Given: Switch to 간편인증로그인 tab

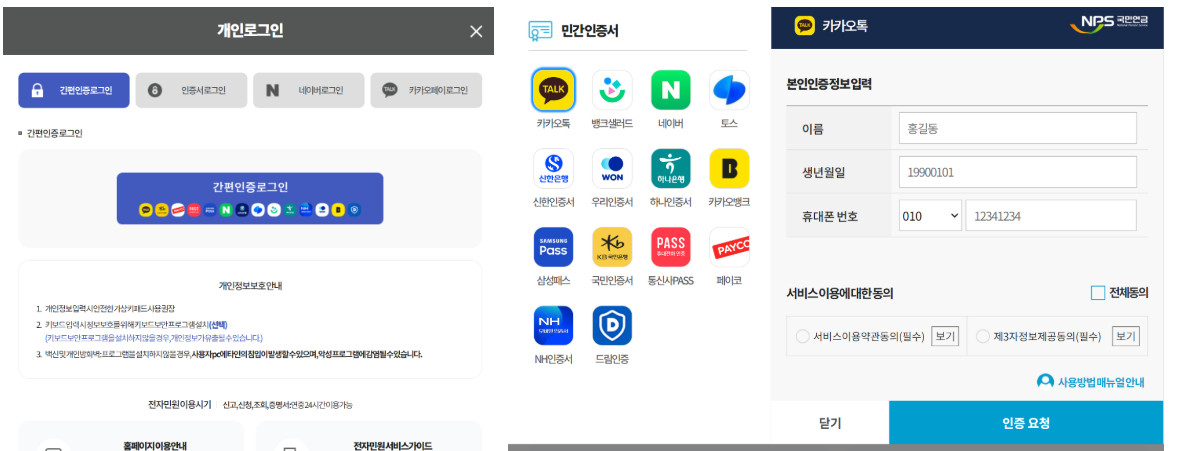Looking at the screenshot, I should (74, 90).
